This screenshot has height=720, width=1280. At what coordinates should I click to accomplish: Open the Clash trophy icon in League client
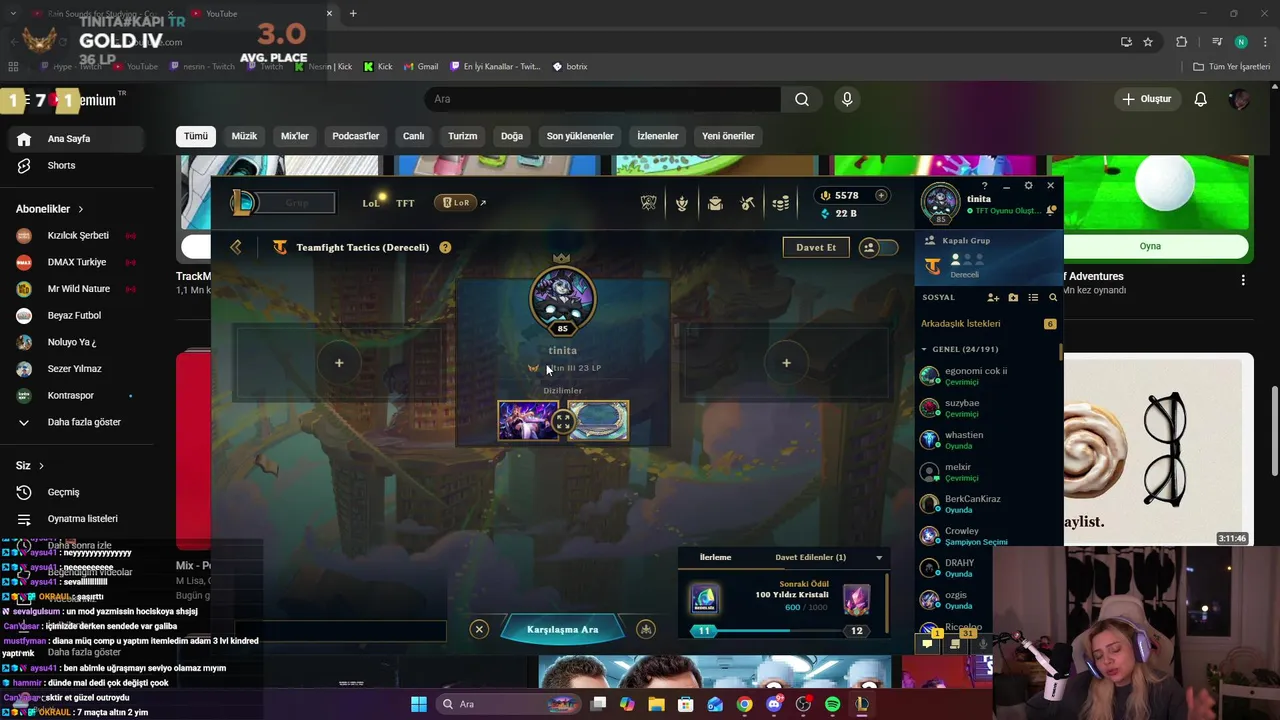[x=649, y=203]
